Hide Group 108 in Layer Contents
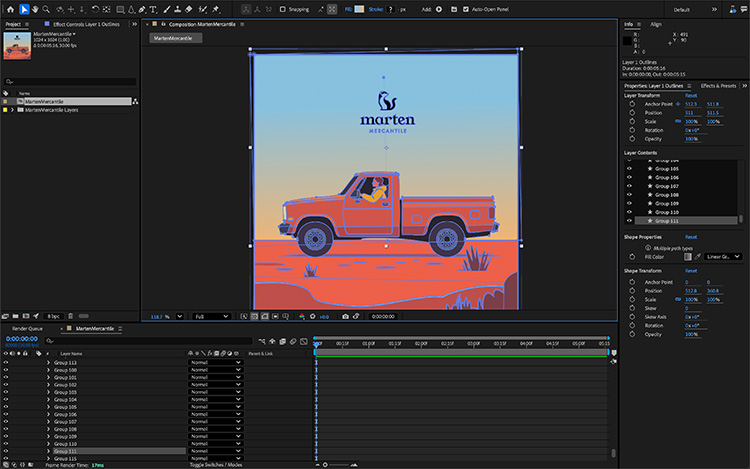750x469 pixels. pos(630,195)
